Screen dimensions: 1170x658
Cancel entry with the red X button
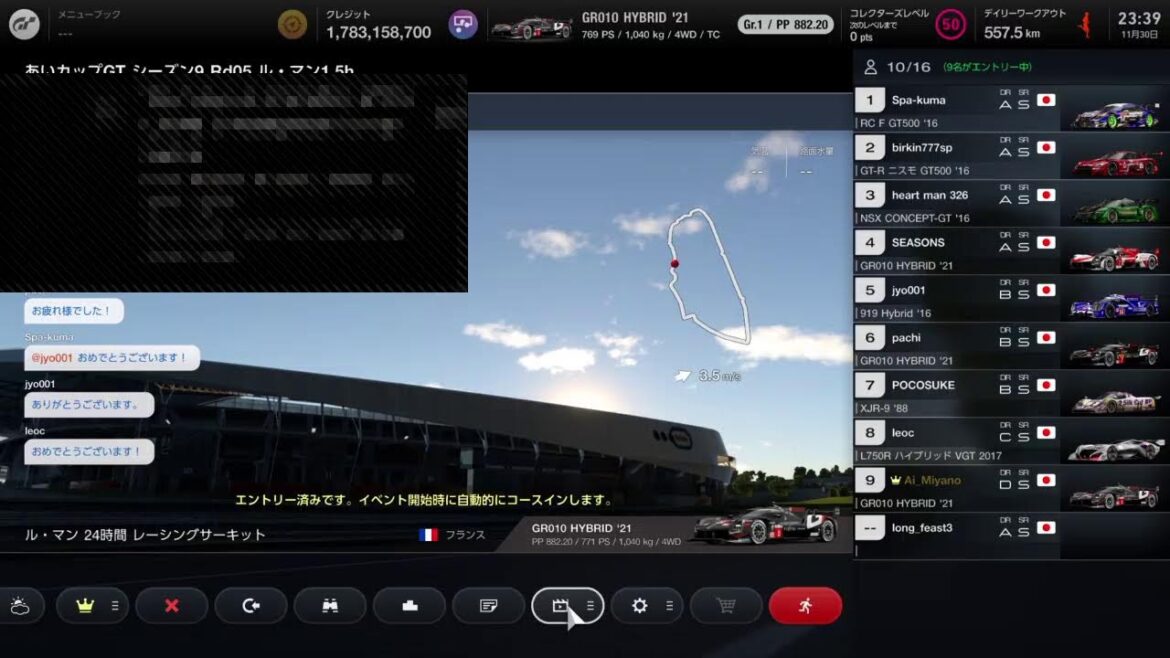tap(172, 606)
